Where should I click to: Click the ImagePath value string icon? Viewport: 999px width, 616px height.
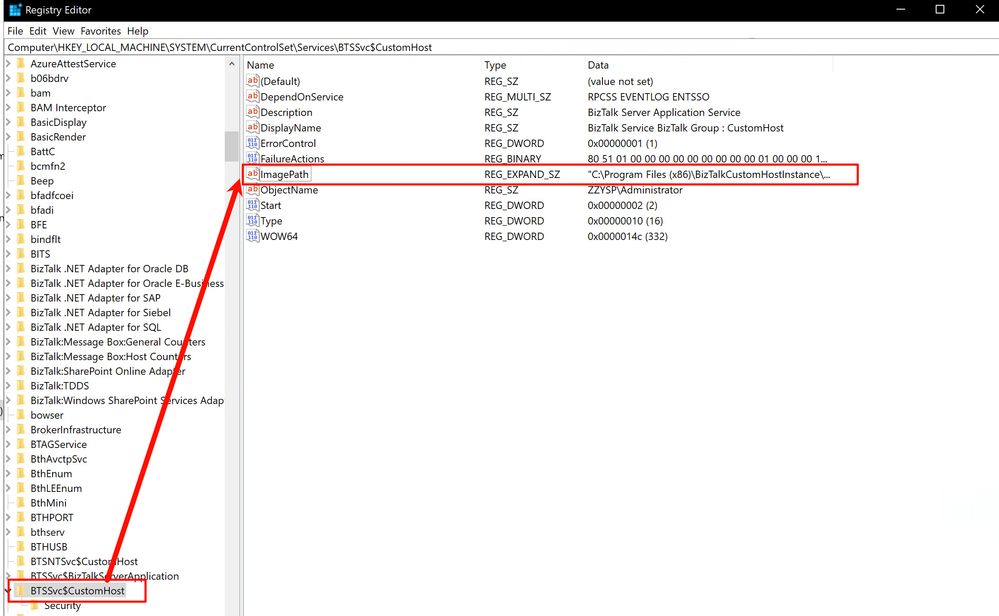click(x=252, y=174)
